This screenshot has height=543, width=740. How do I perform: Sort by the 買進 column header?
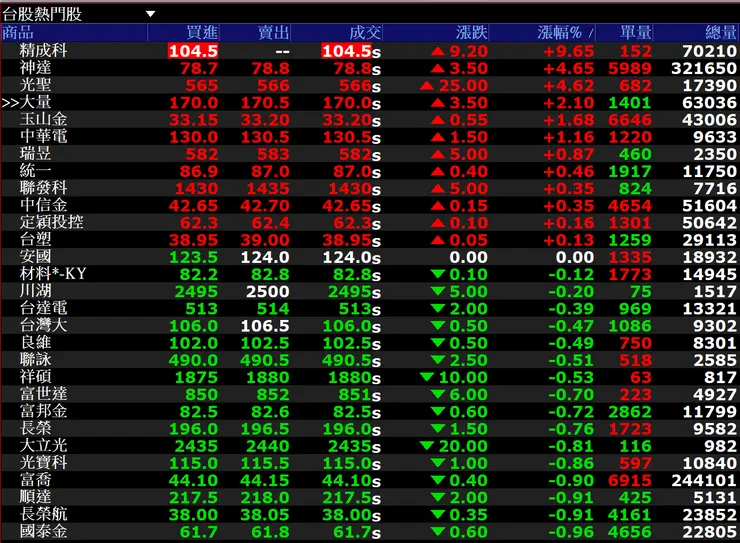coord(202,33)
